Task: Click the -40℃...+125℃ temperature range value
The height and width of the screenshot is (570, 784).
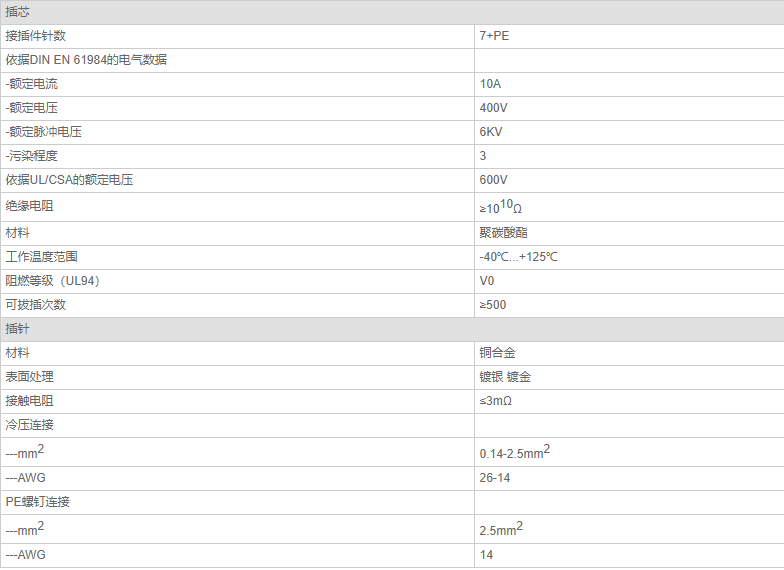Action: pos(518,257)
